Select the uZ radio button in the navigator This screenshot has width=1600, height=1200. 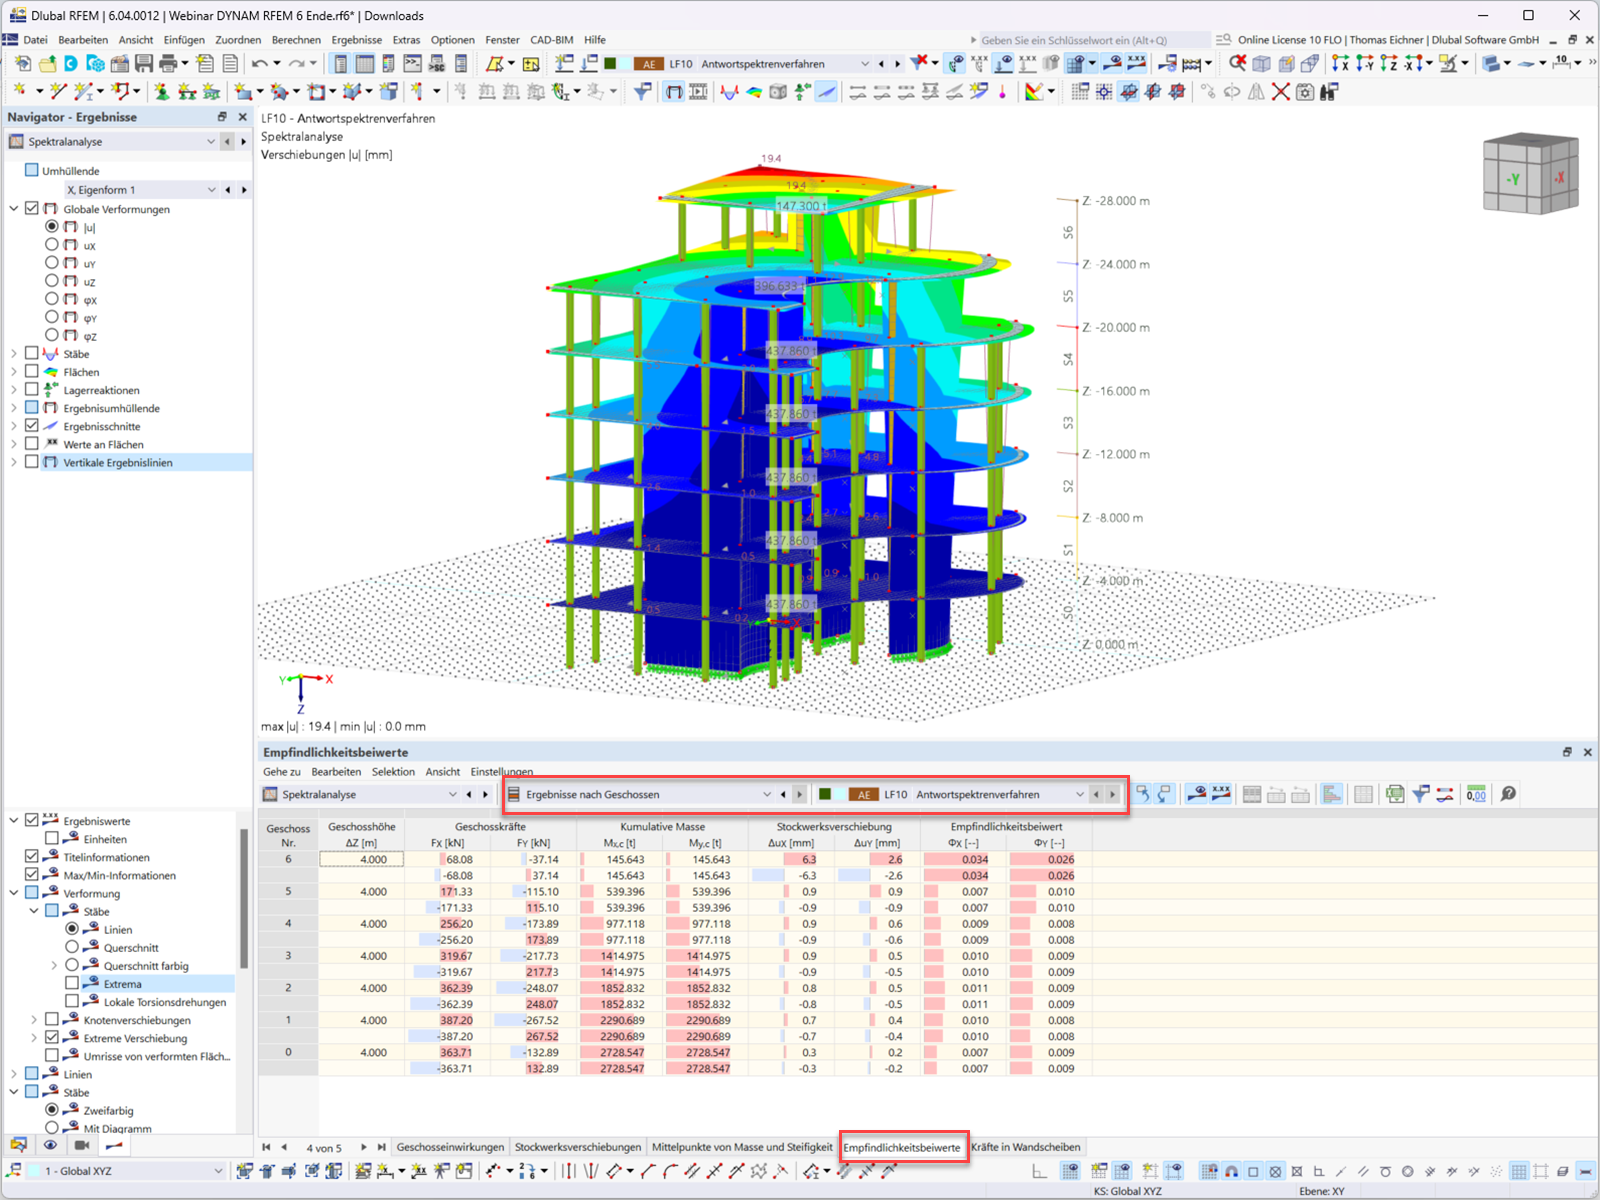pyautogui.click(x=52, y=281)
